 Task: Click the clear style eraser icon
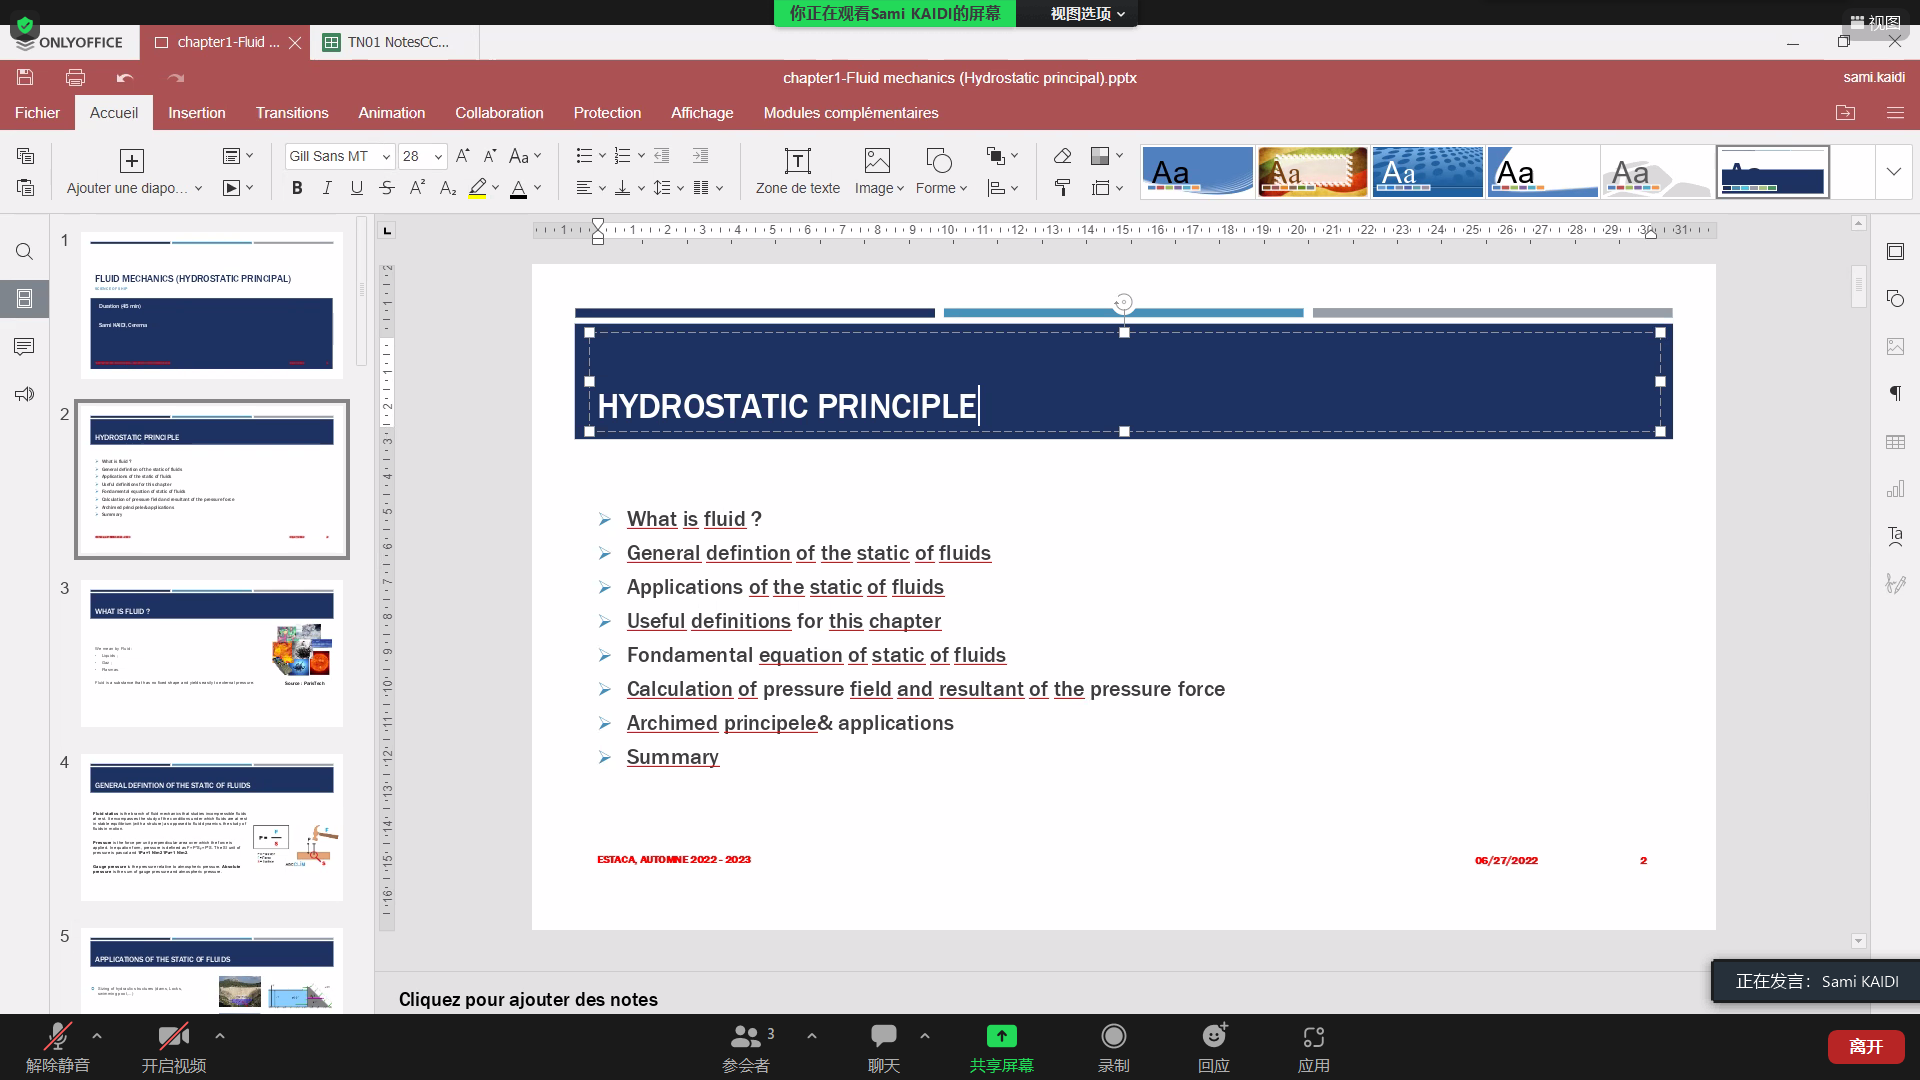point(1062,156)
